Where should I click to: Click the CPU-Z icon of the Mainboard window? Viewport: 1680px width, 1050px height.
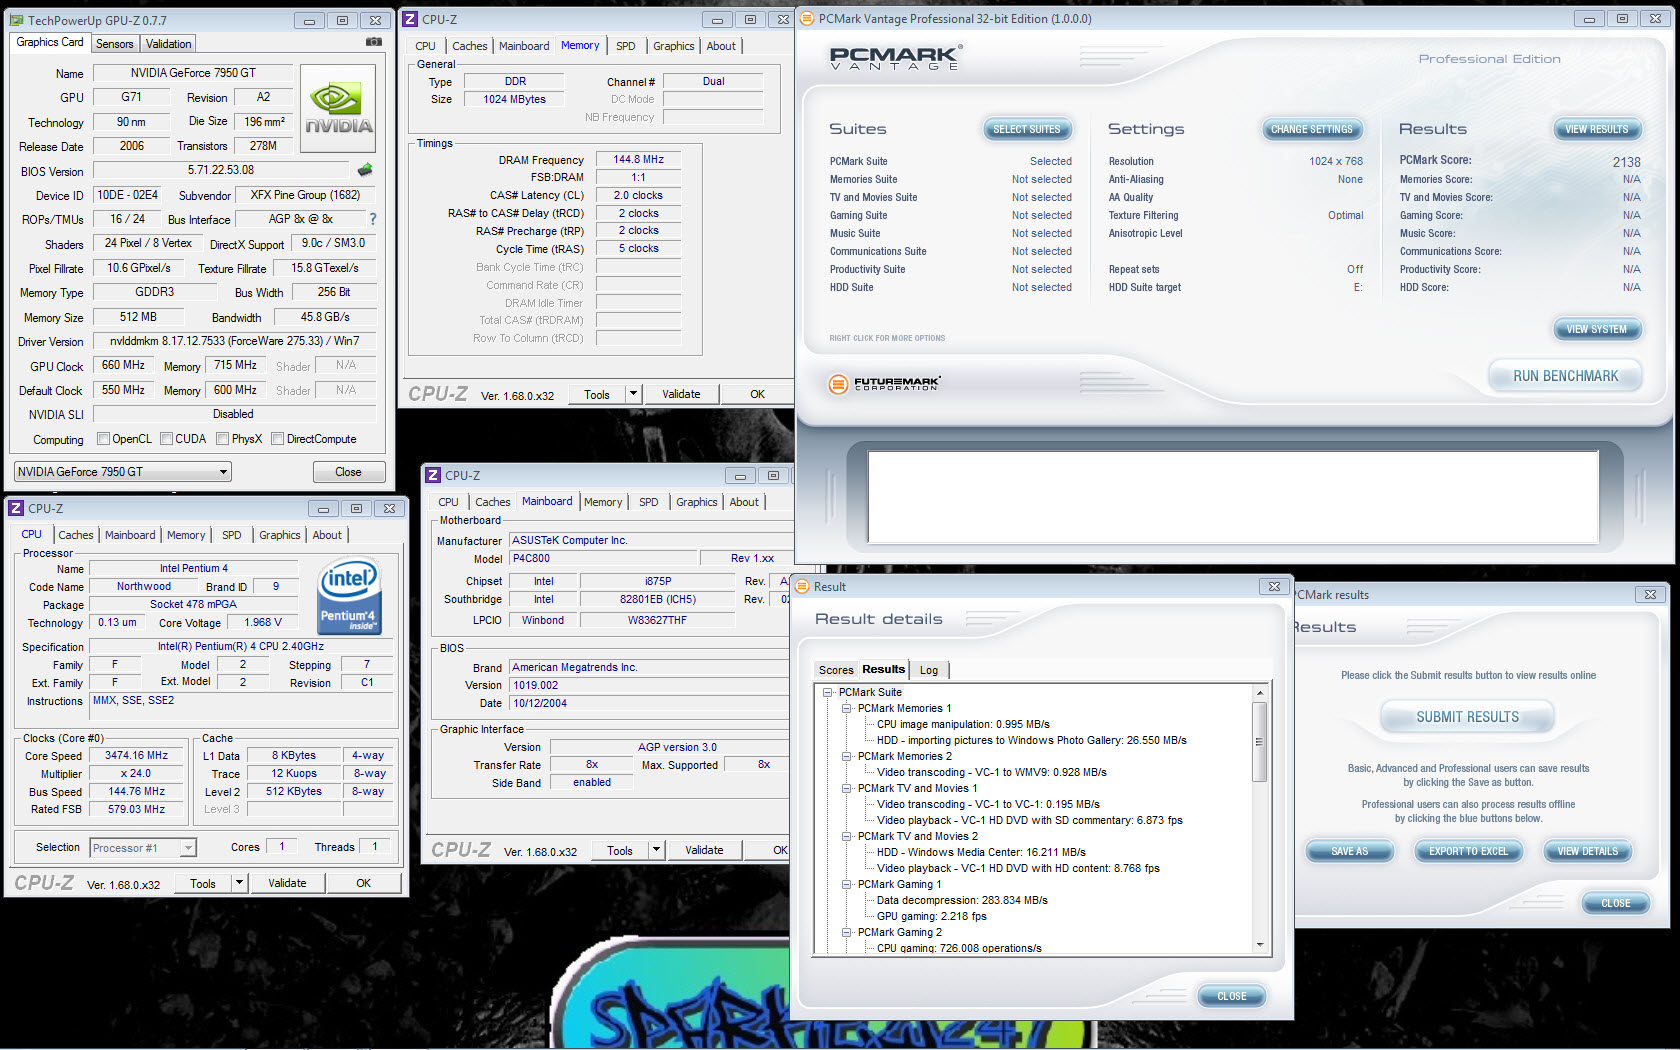(433, 475)
